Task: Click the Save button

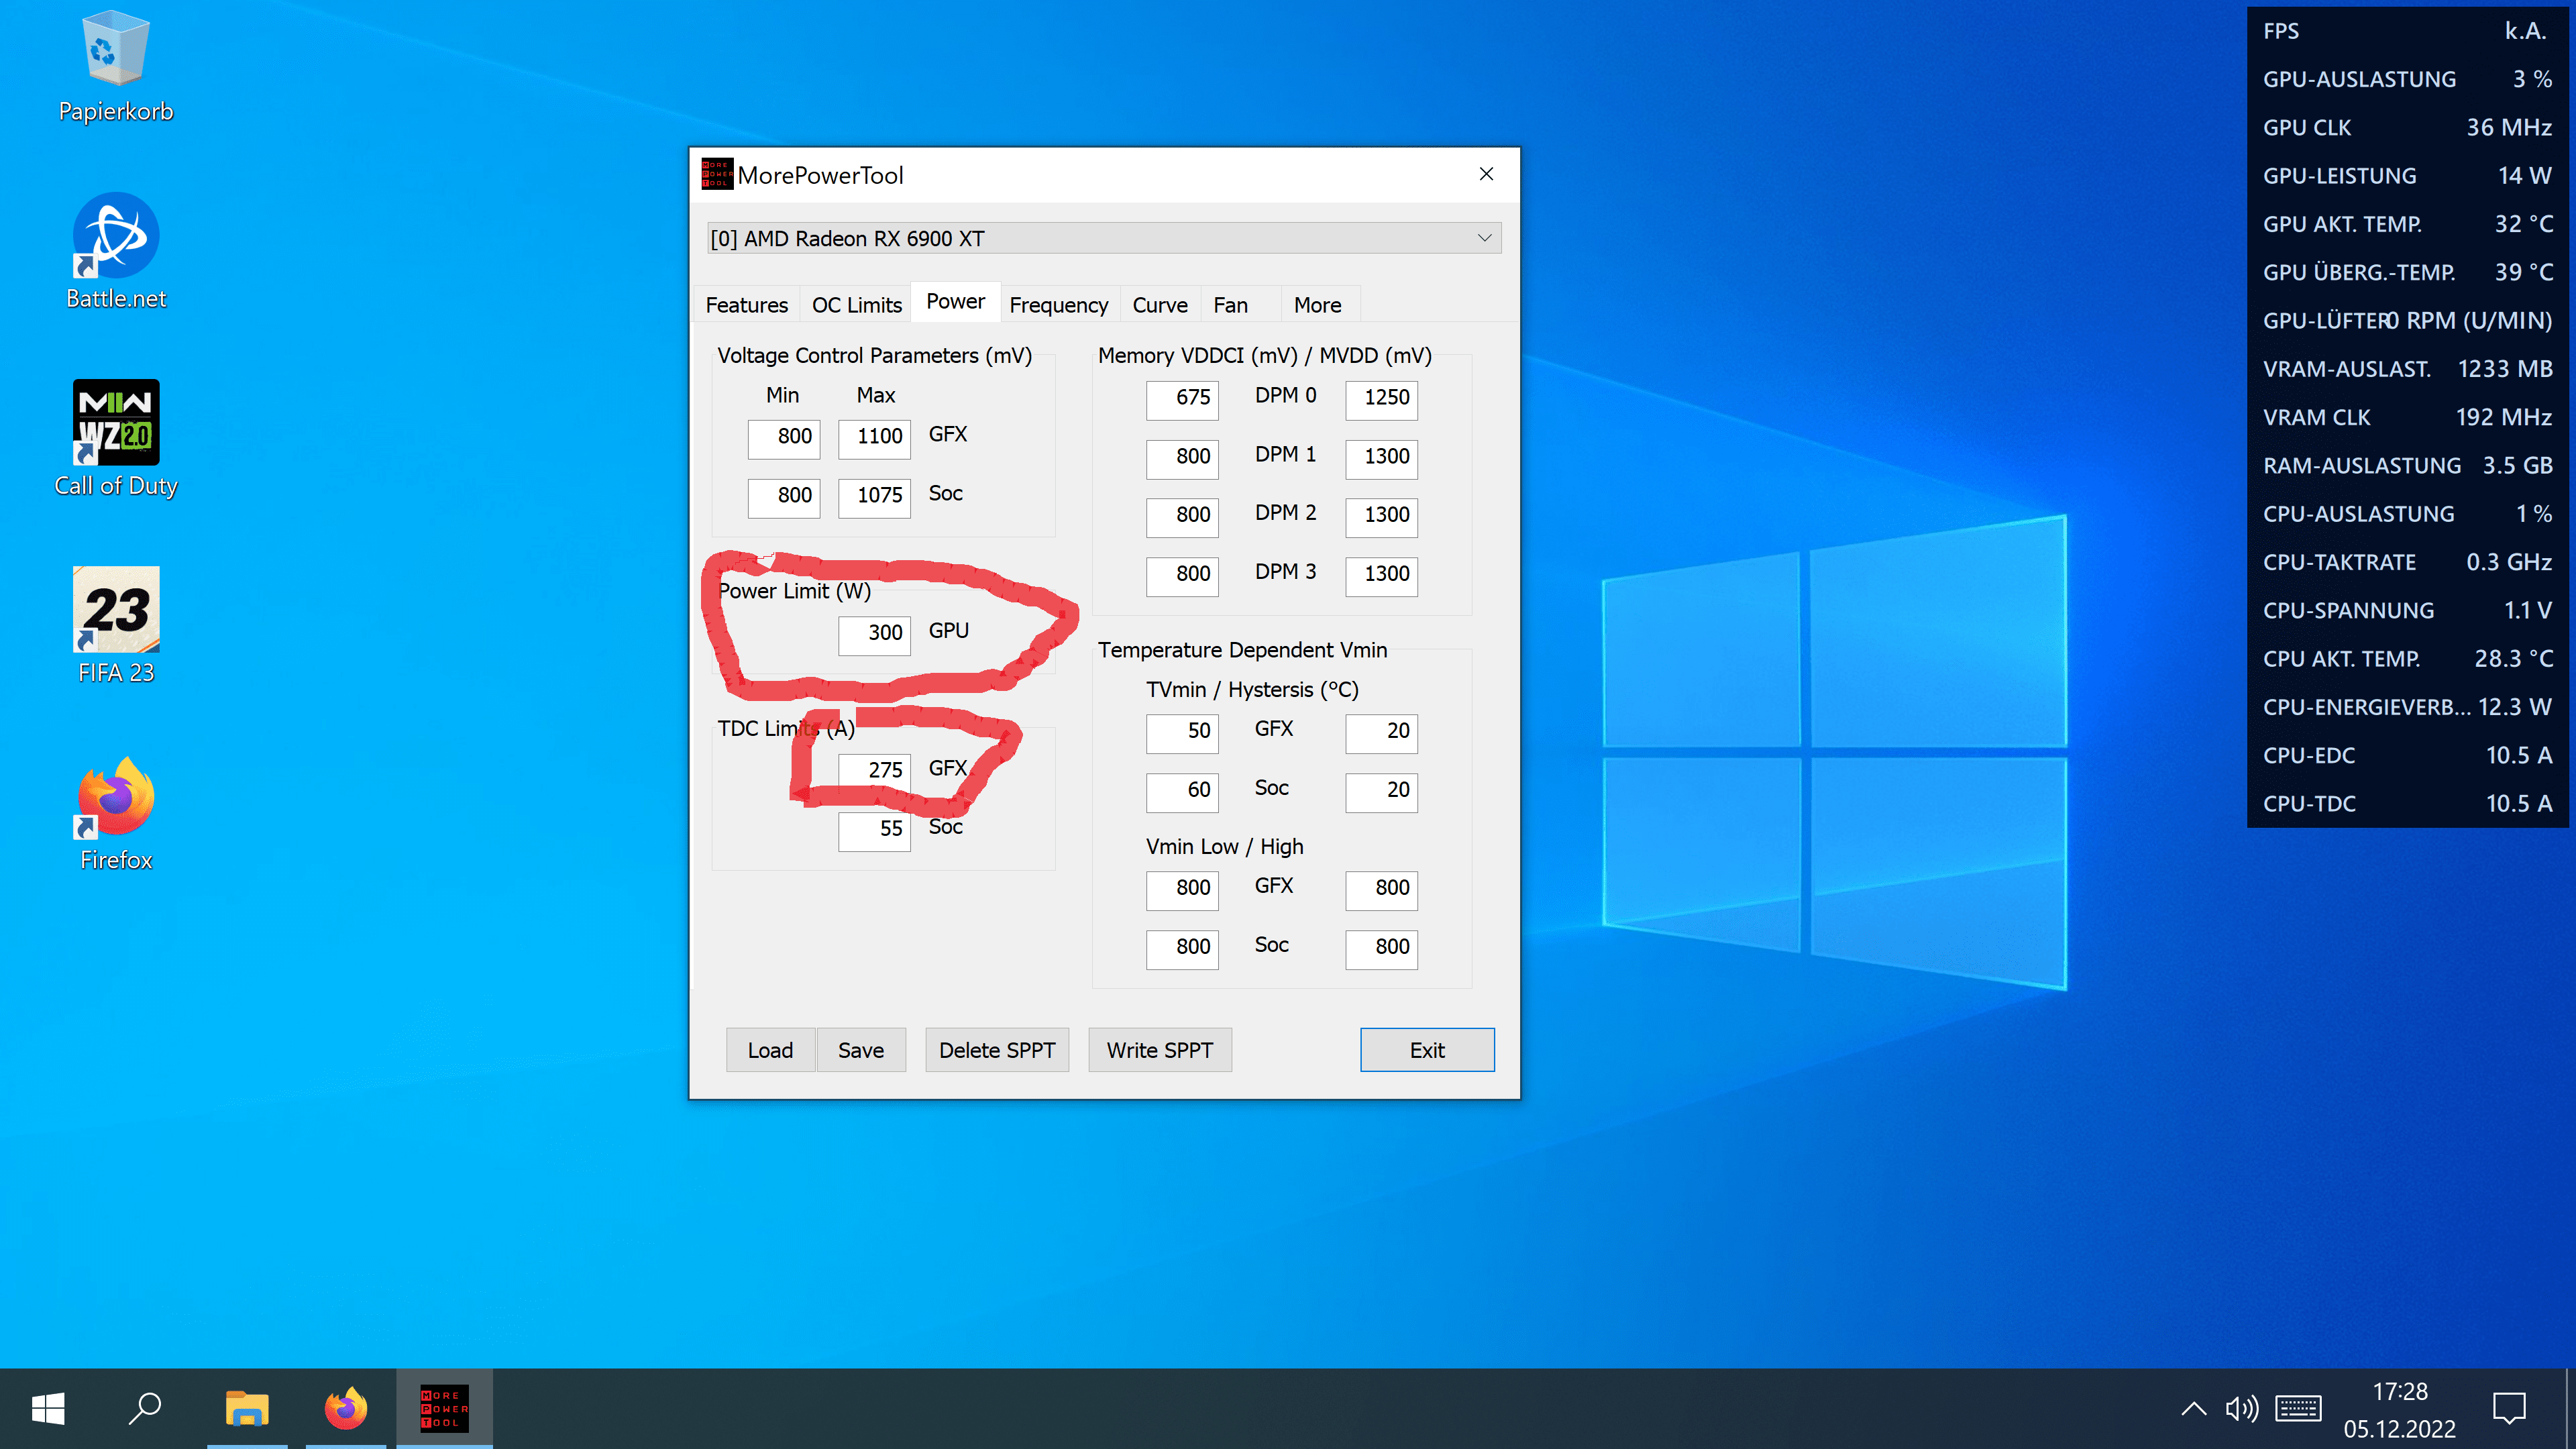Action: tap(861, 1050)
